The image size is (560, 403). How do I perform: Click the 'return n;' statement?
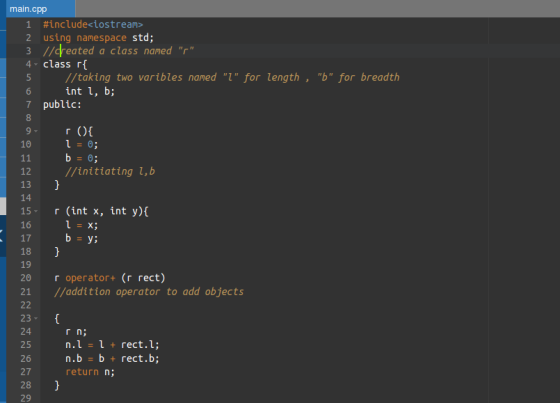click(x=90, y=372)
